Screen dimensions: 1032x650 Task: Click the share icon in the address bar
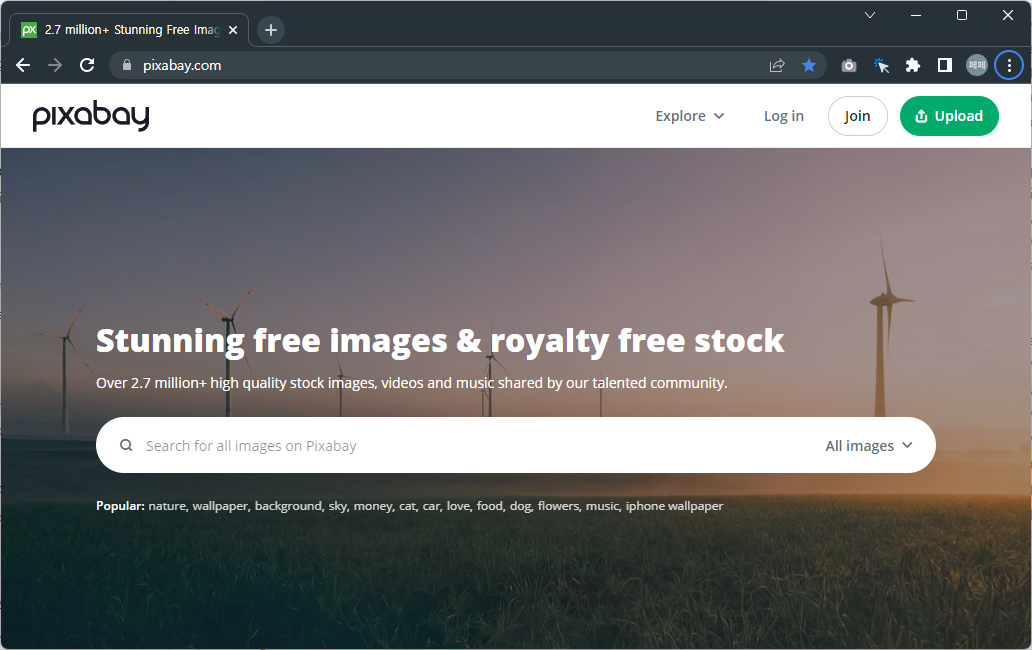tap(777, 64)
